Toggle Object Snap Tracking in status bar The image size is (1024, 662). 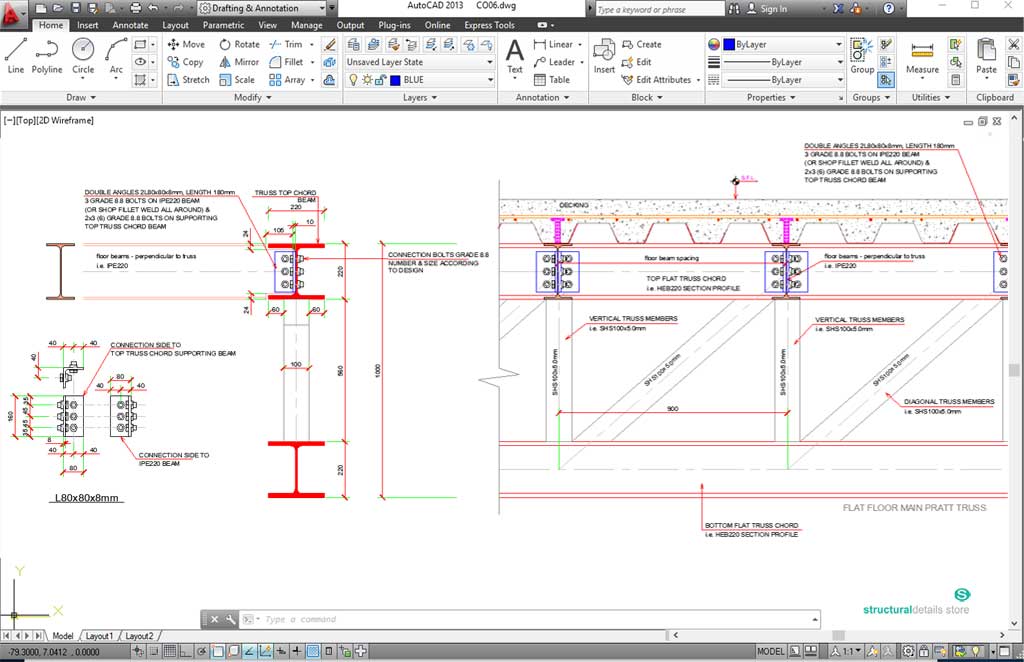[x=249, y=651]
